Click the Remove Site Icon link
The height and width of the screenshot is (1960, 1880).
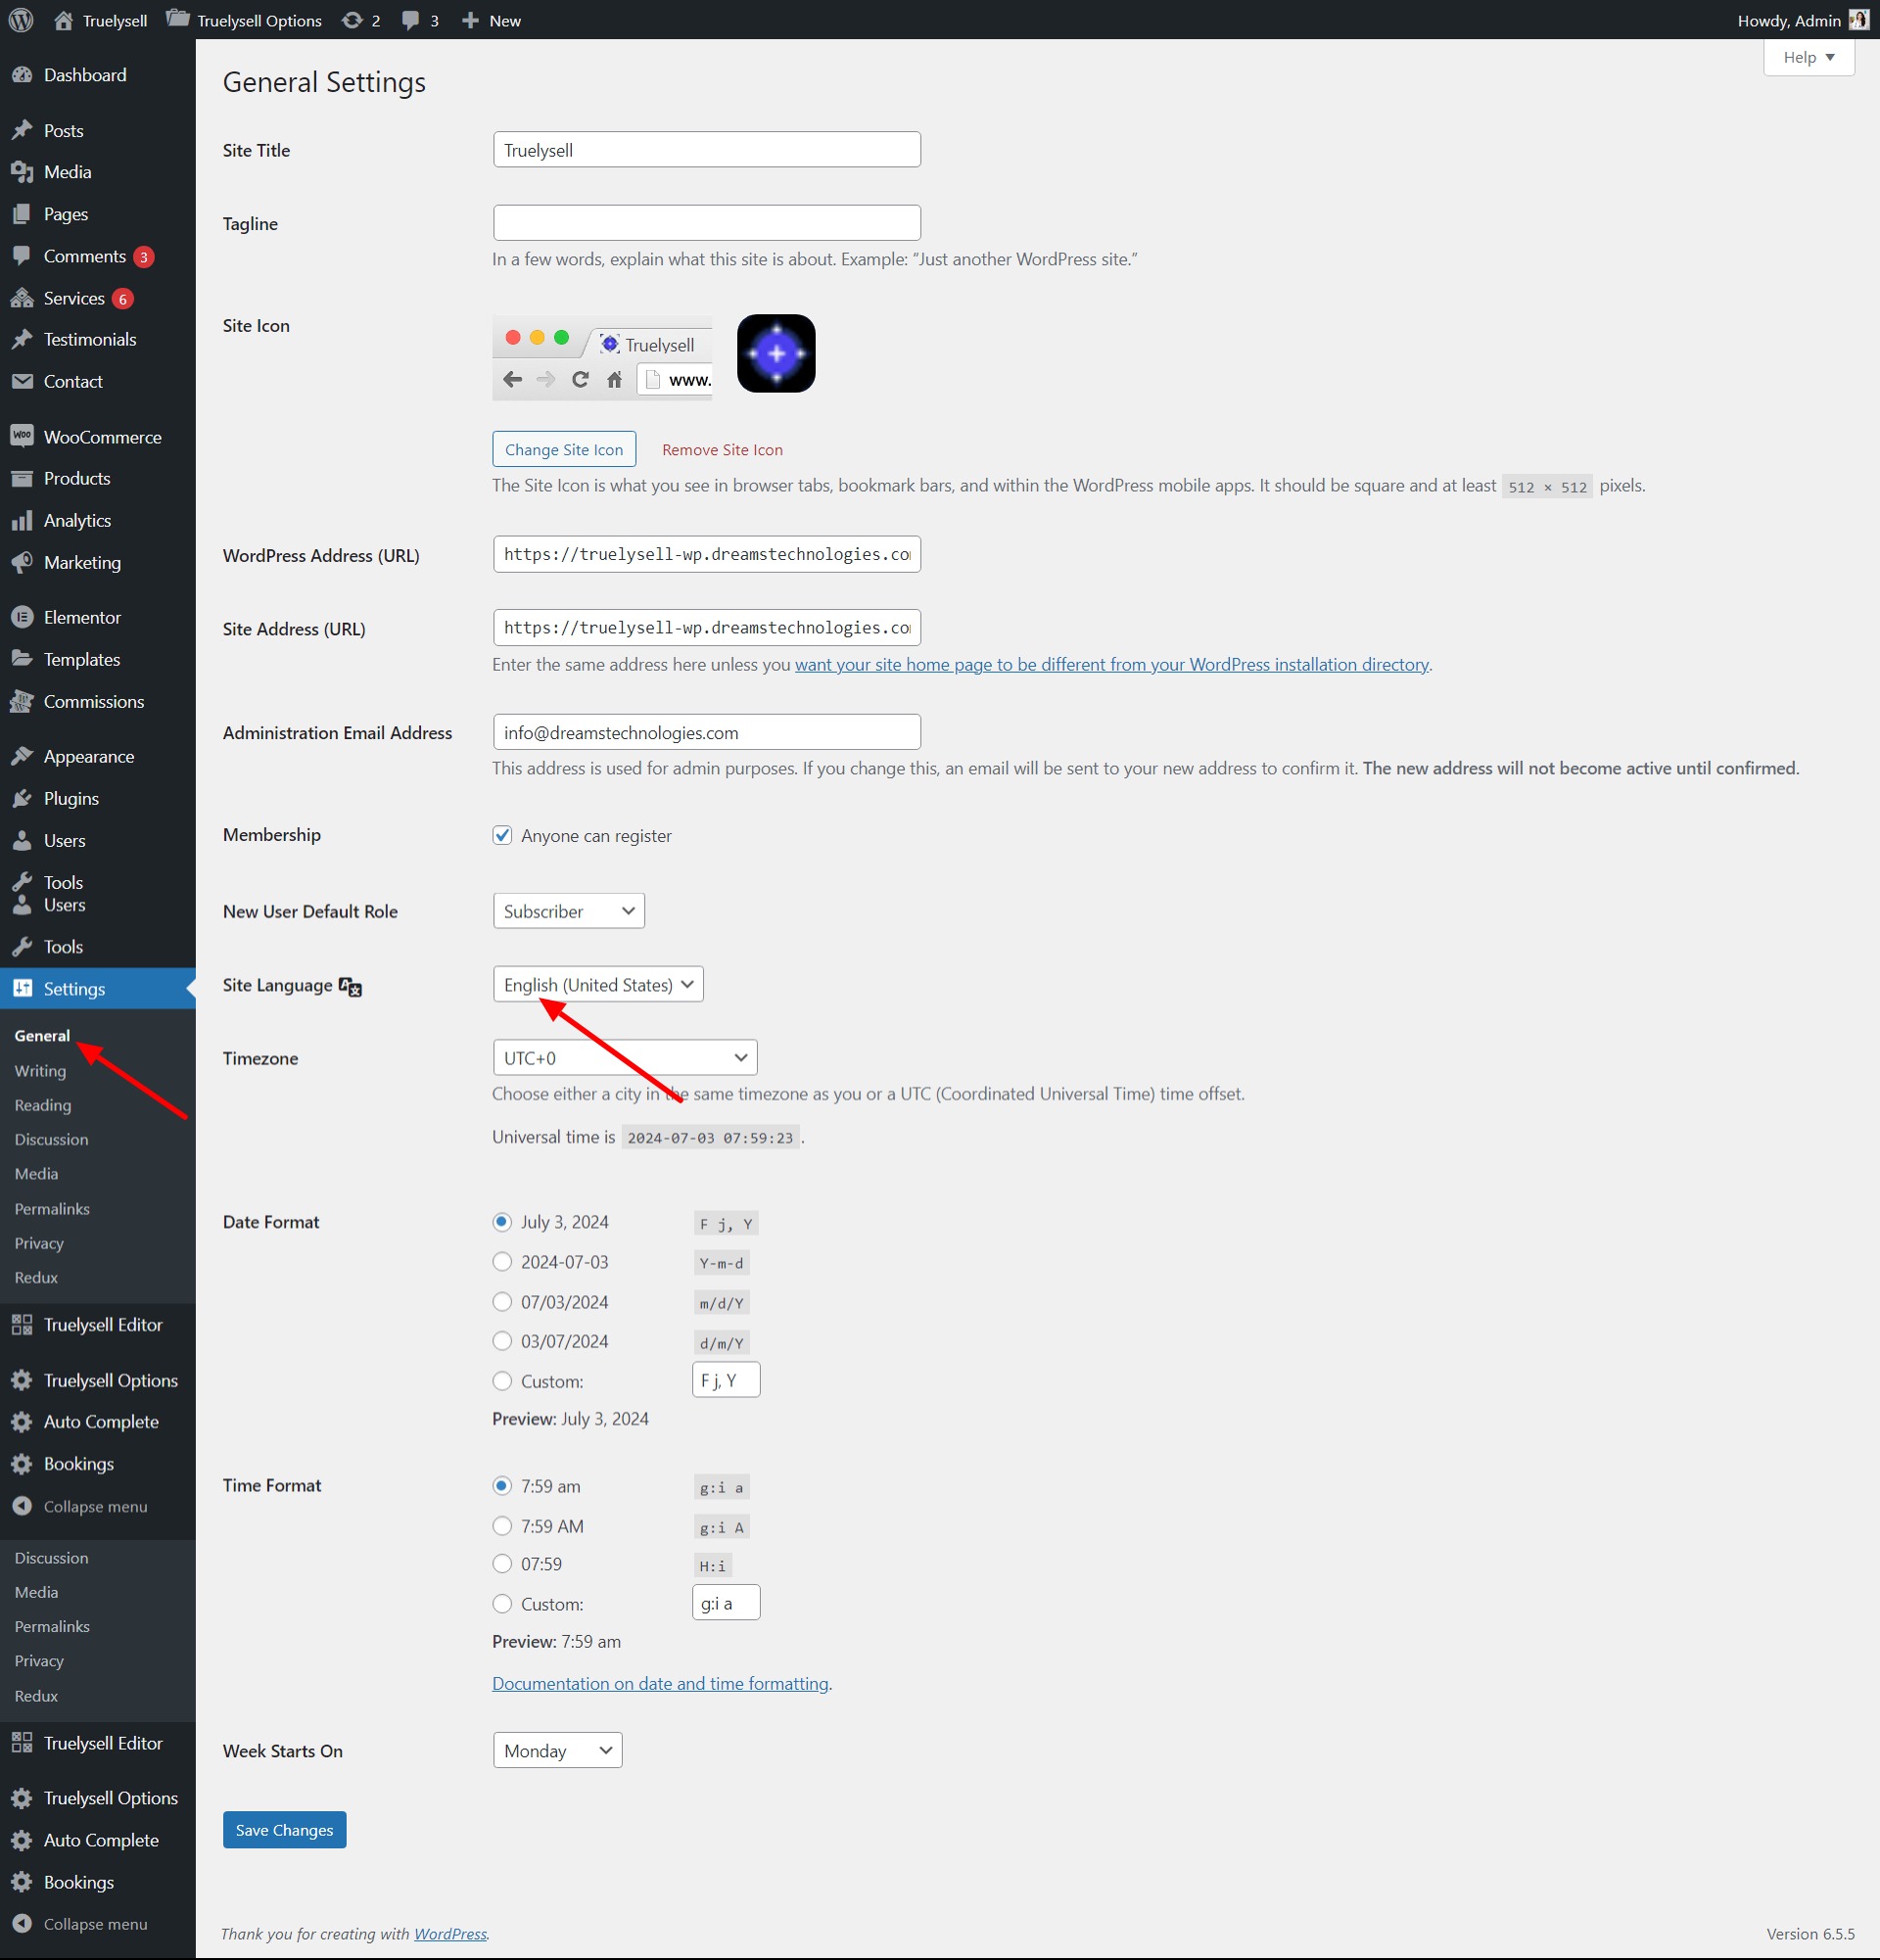tap(722, 450)
